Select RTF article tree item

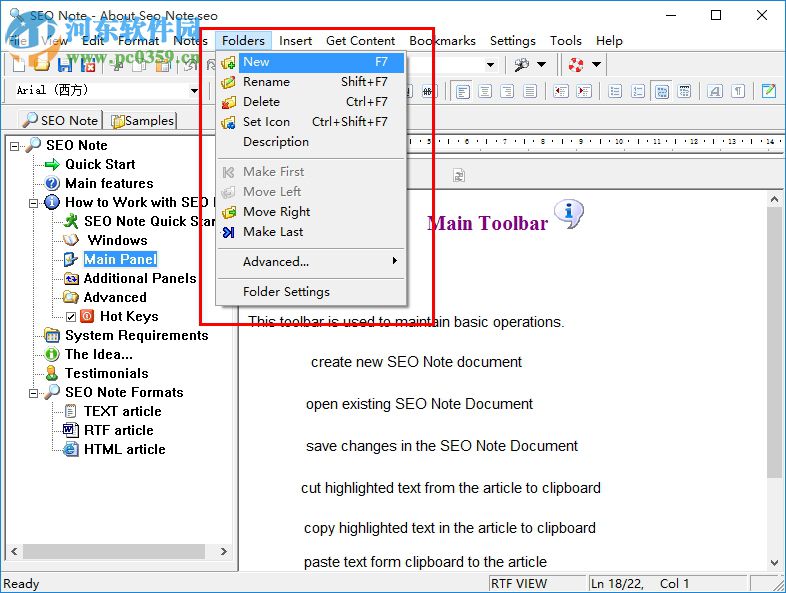pyautogui.click(x=118, y=431)
